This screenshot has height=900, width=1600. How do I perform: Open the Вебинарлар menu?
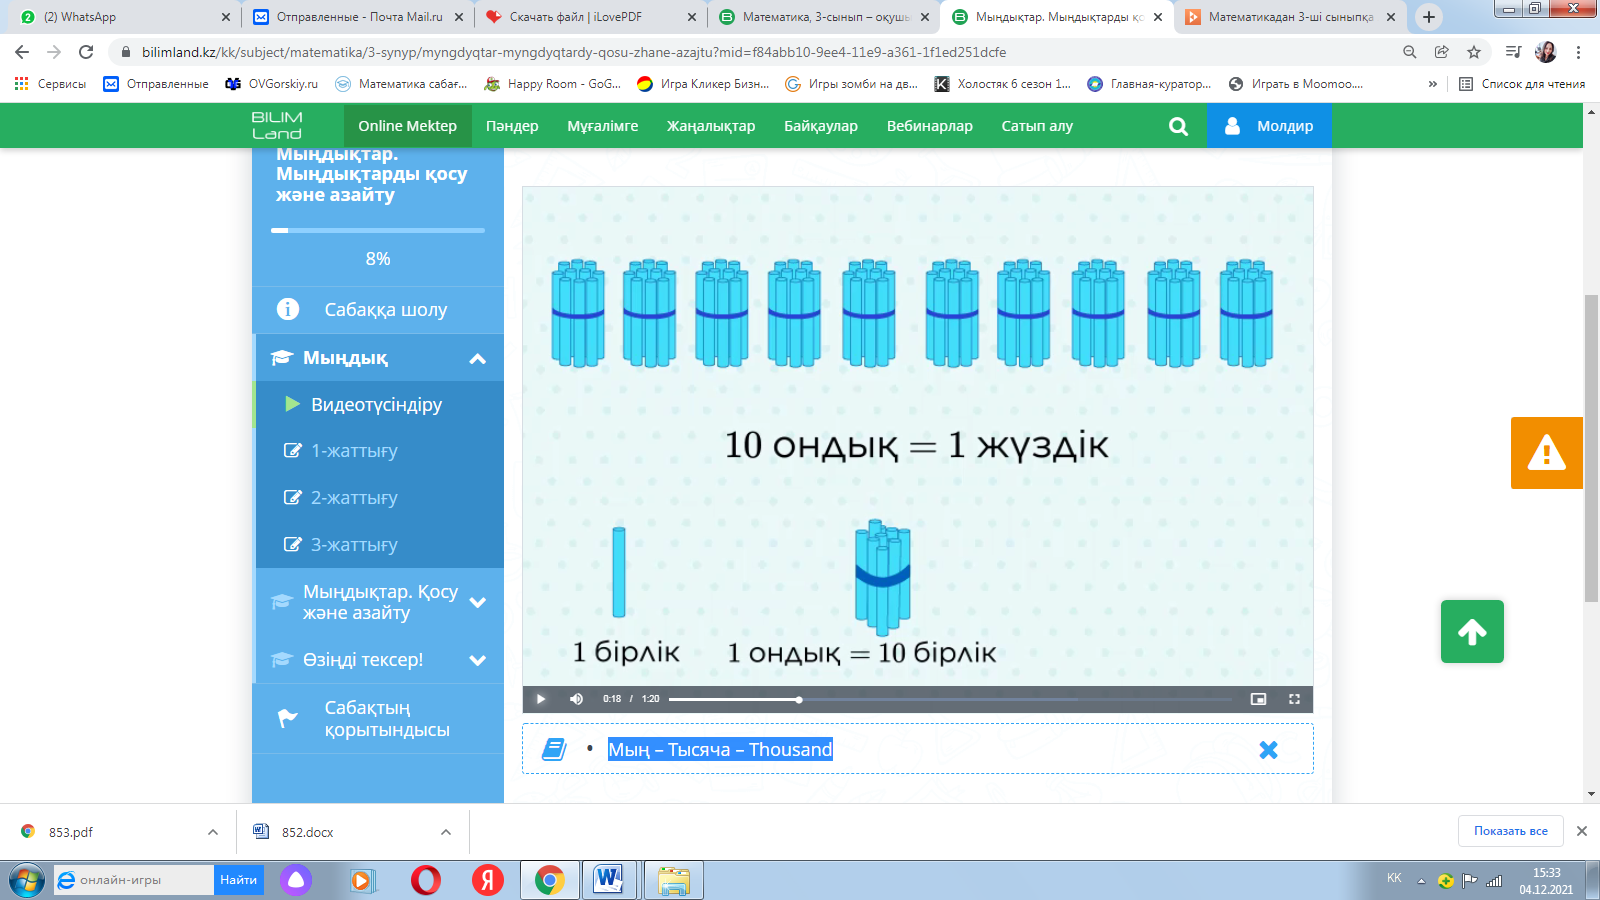tap(930, 126)
